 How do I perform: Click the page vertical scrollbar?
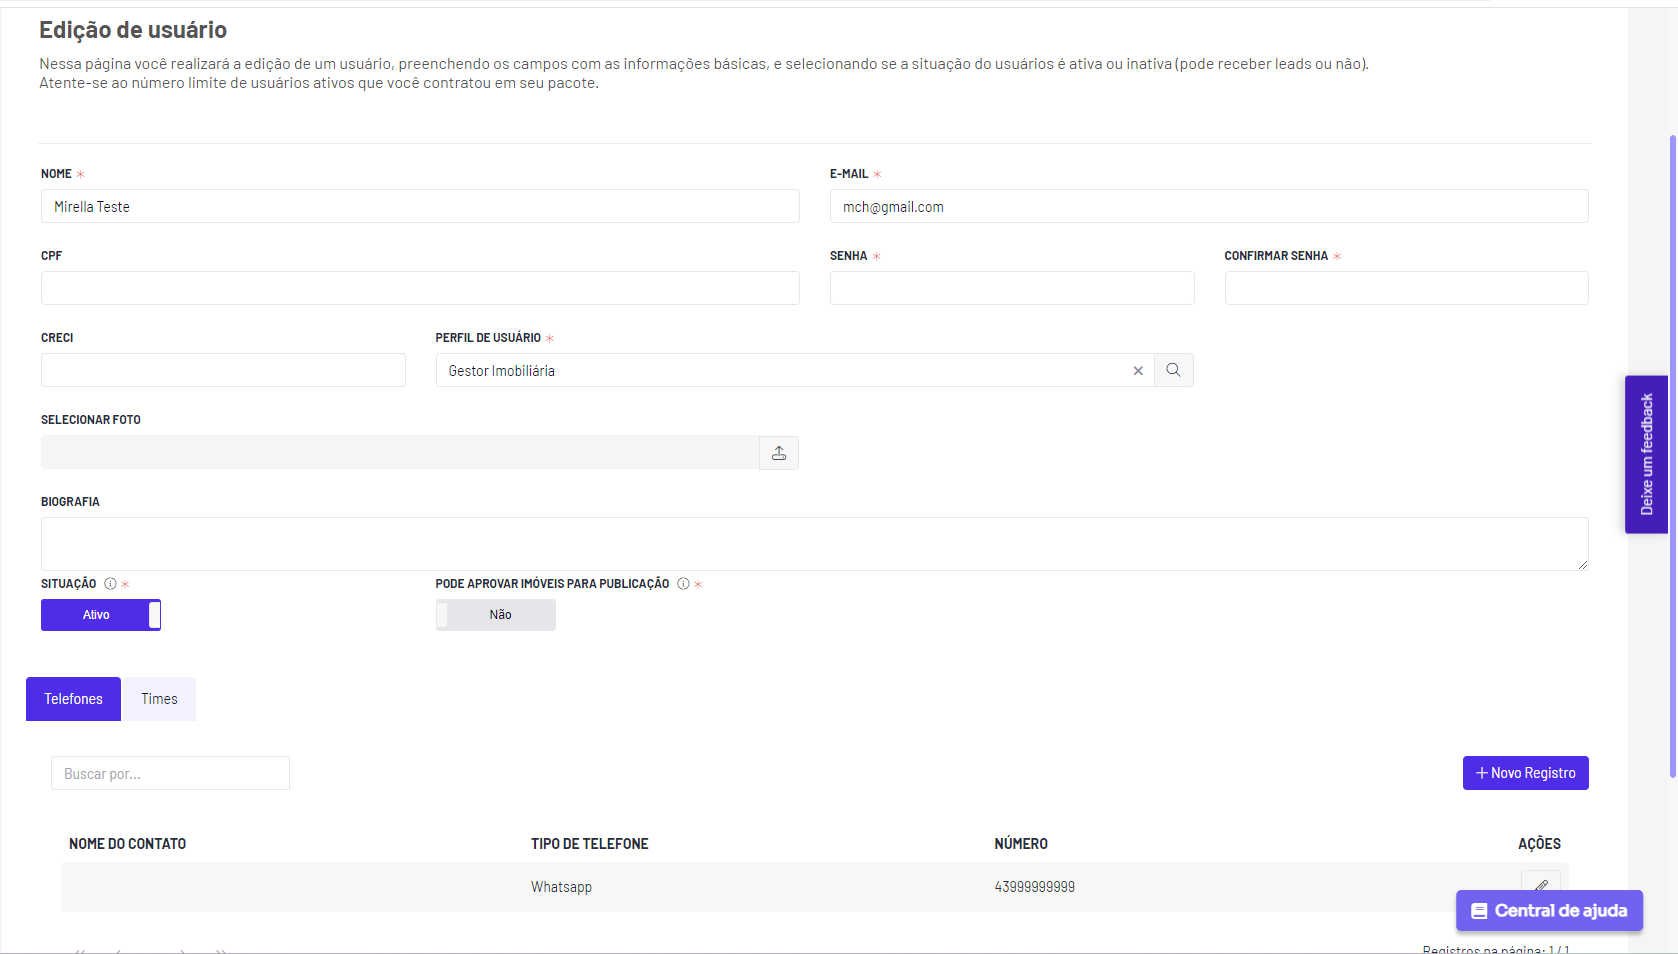click(x=1673, y=456)
